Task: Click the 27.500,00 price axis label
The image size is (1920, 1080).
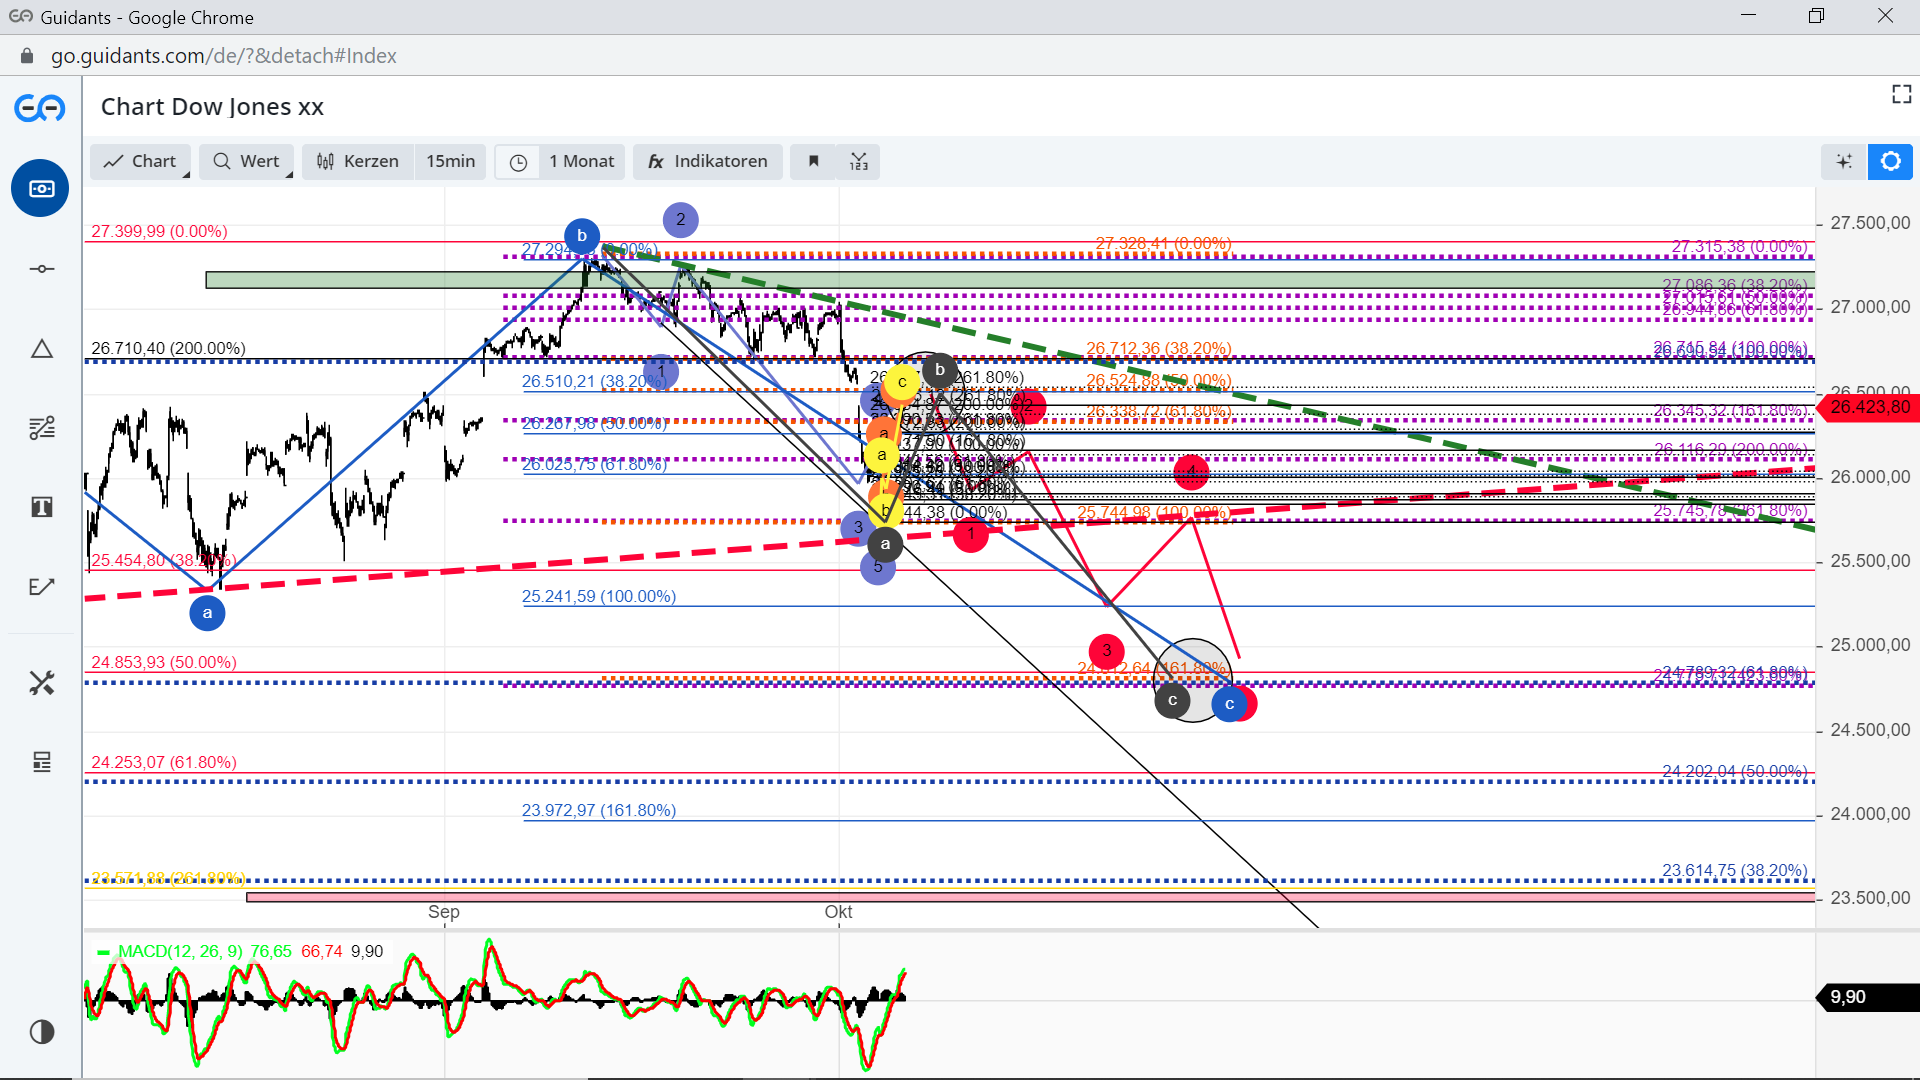Action: 1870,223
